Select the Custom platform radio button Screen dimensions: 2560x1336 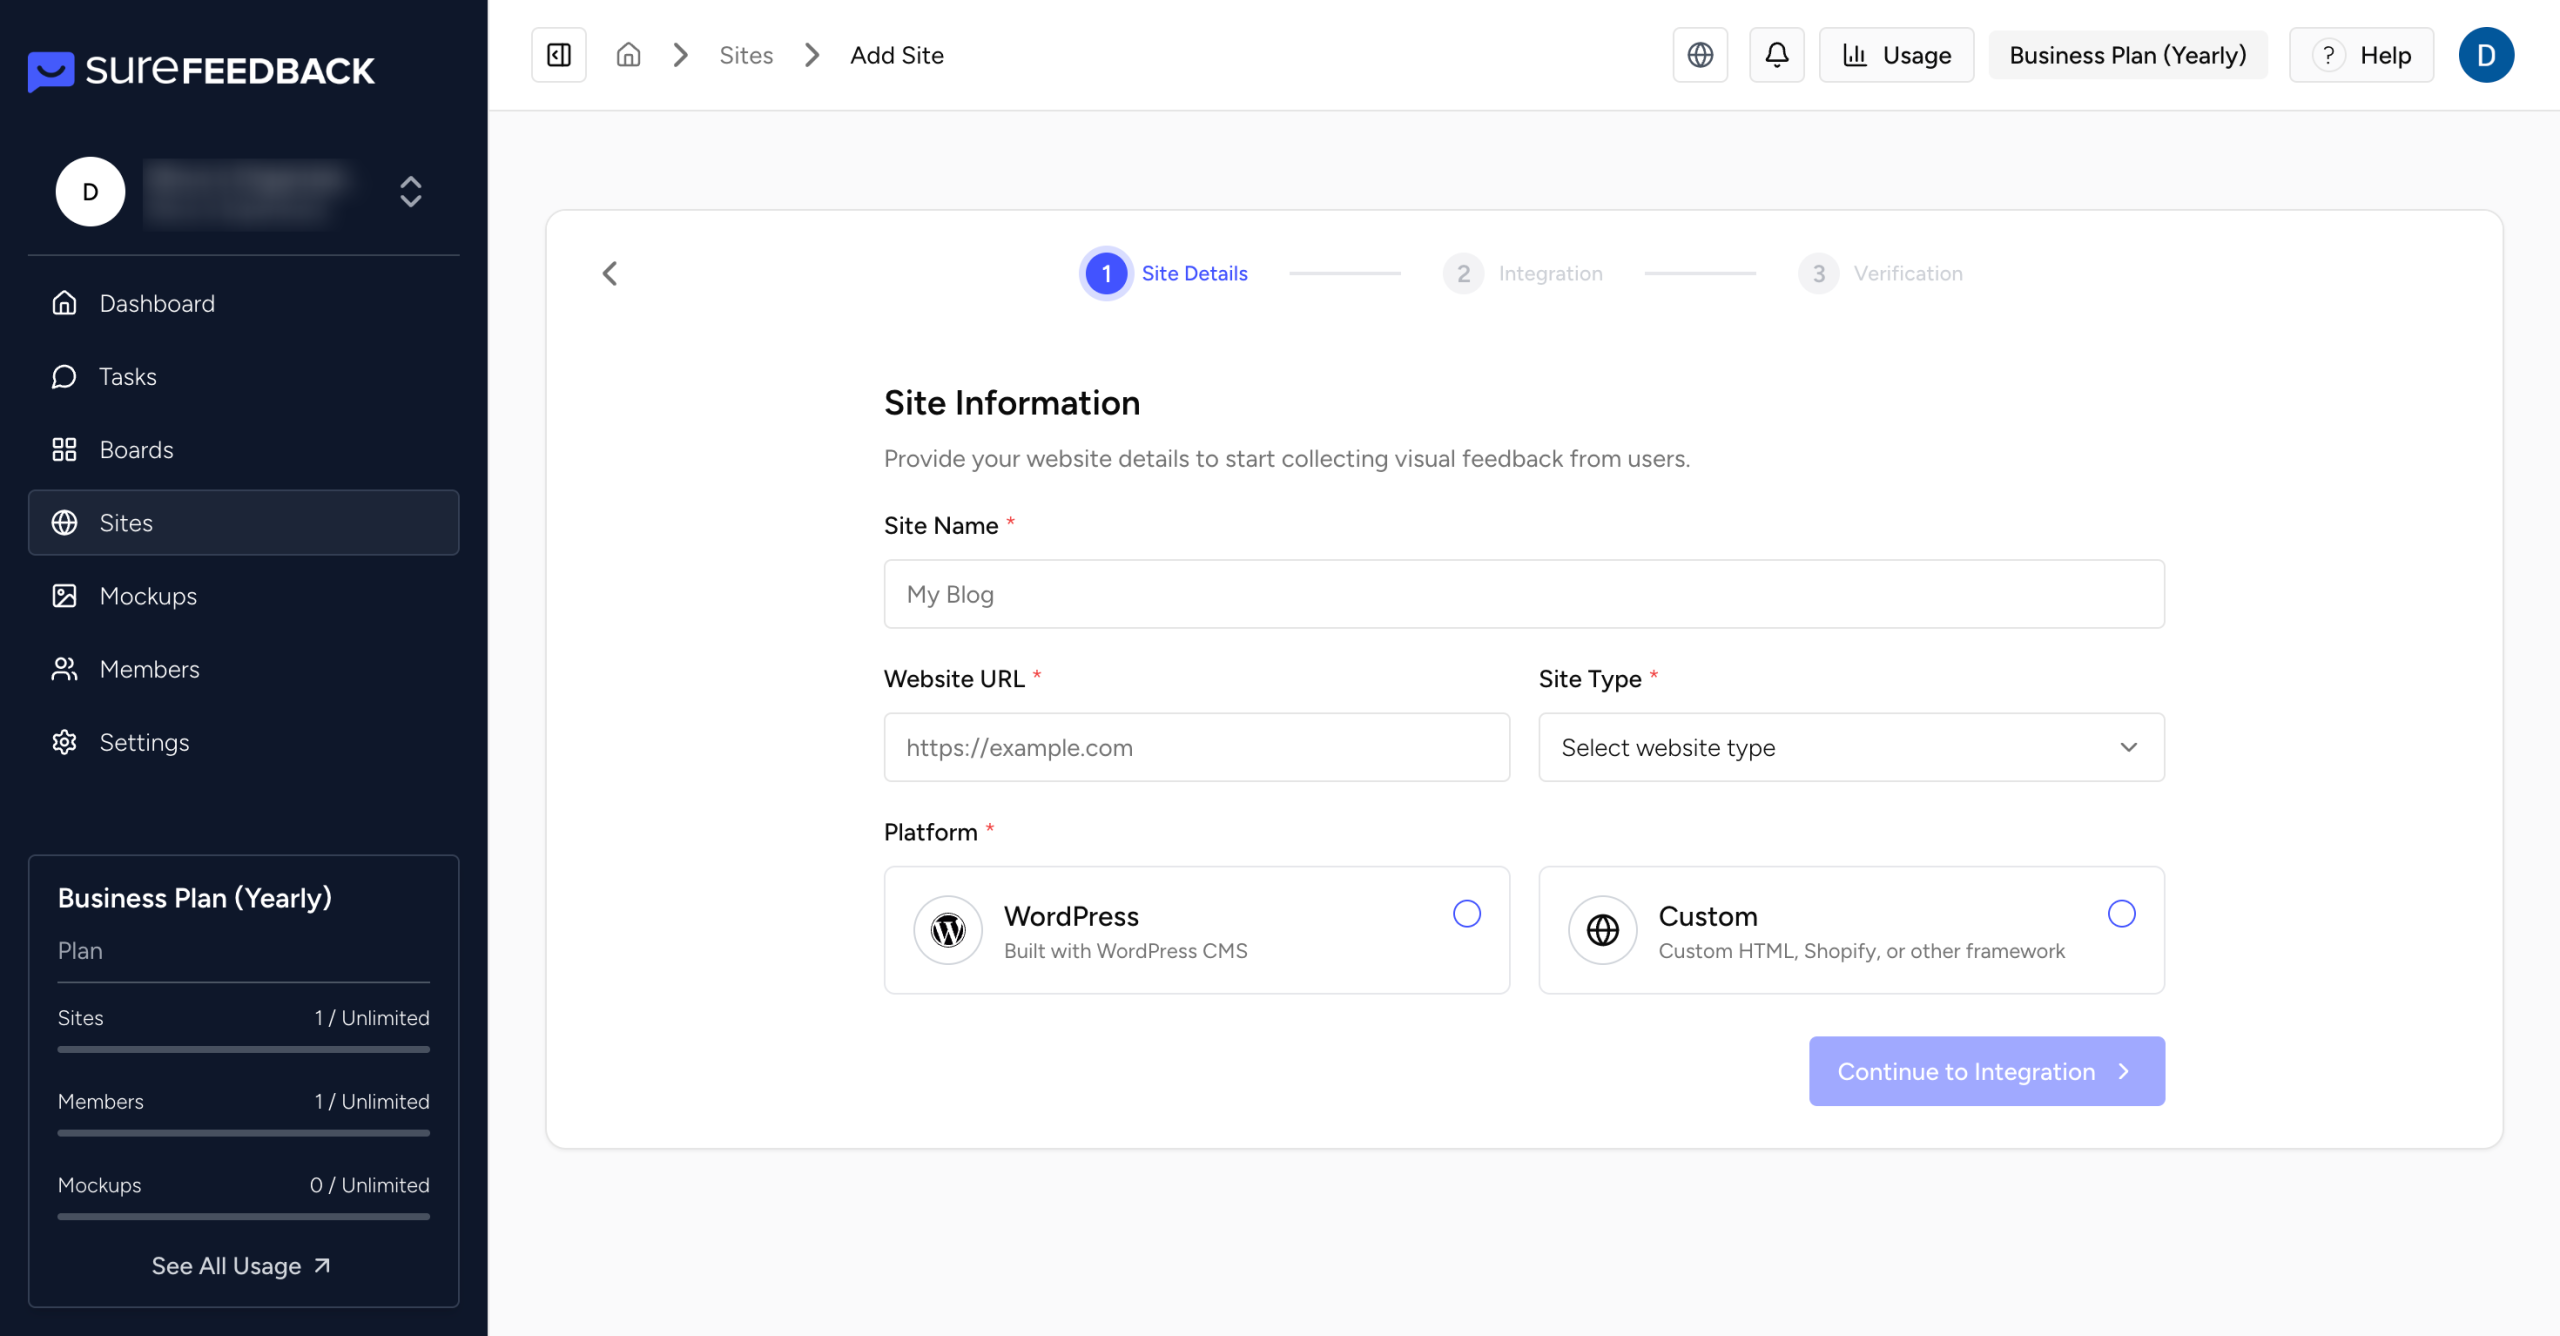[x=2121, y=914]
